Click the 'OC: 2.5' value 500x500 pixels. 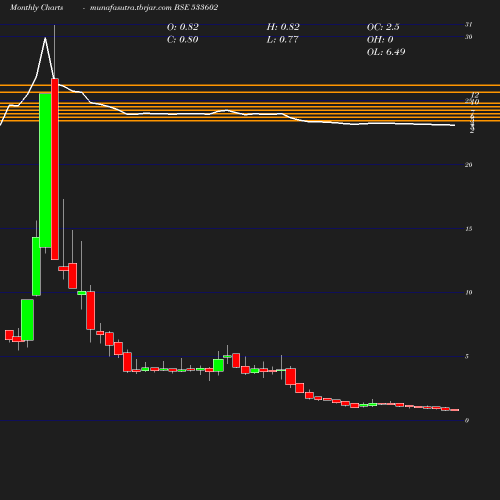click(383, 27)
